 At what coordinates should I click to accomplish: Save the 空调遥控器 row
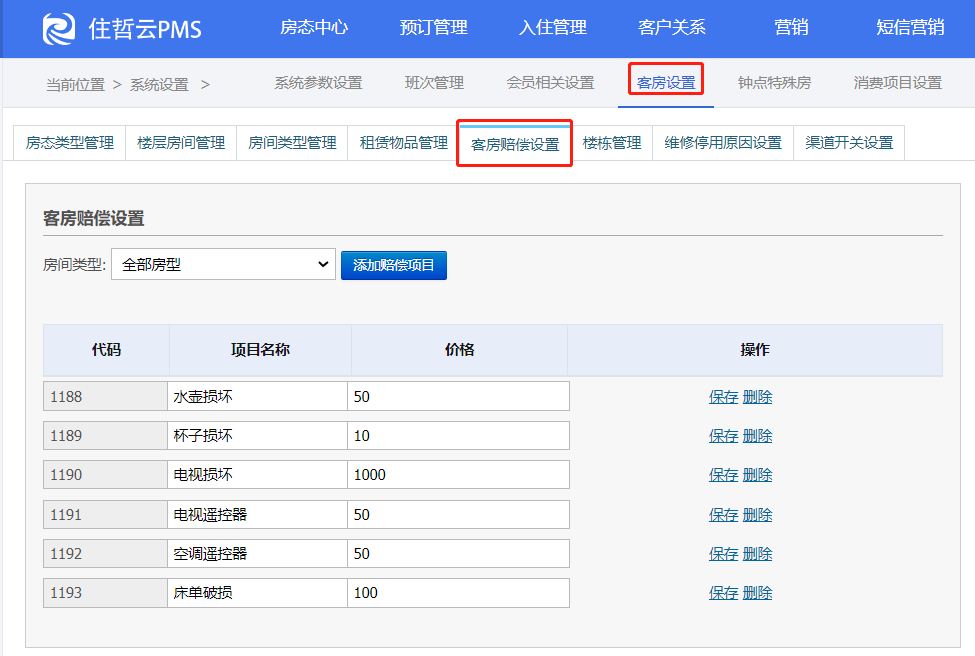point(723,553)
